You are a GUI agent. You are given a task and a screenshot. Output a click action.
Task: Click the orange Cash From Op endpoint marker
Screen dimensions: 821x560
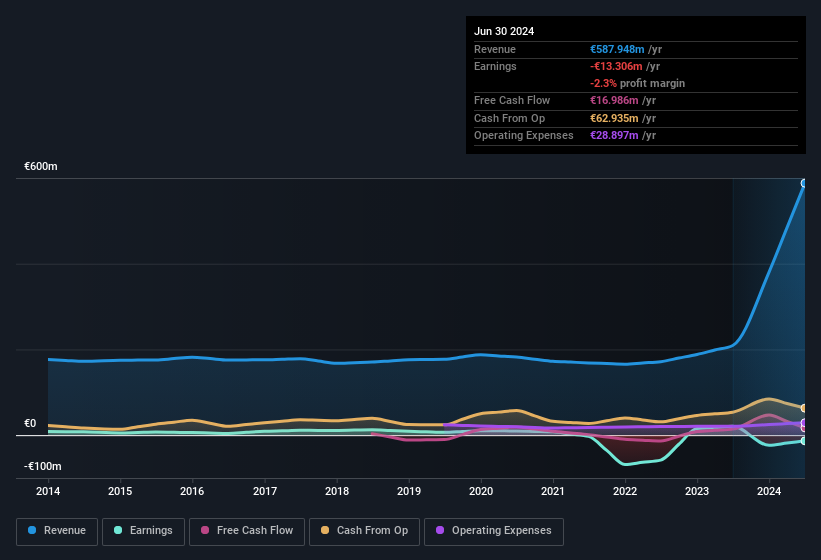(x=804, y=408)
